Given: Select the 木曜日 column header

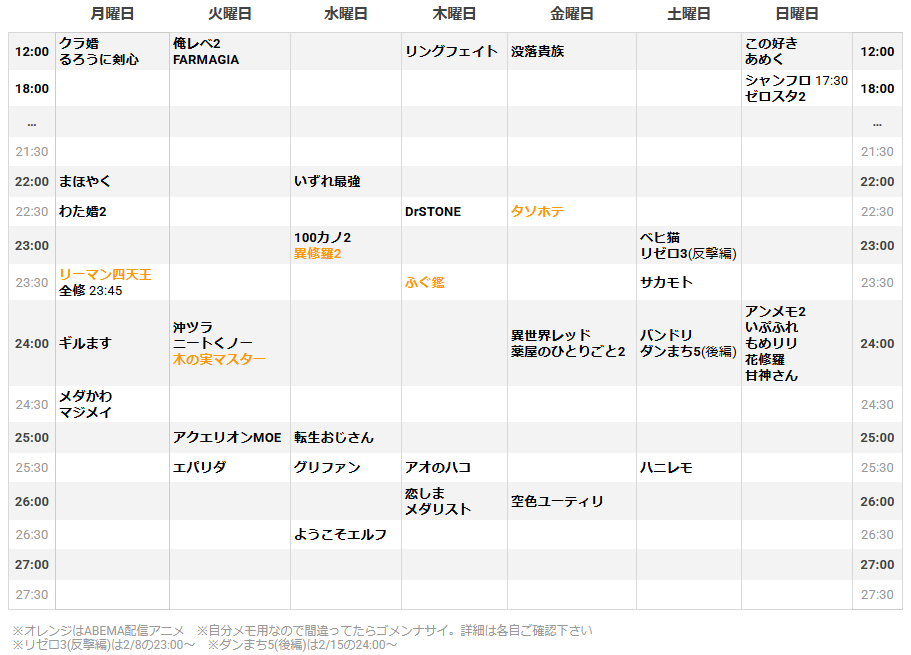Looking at the screenshot, I should coord(454,14).
